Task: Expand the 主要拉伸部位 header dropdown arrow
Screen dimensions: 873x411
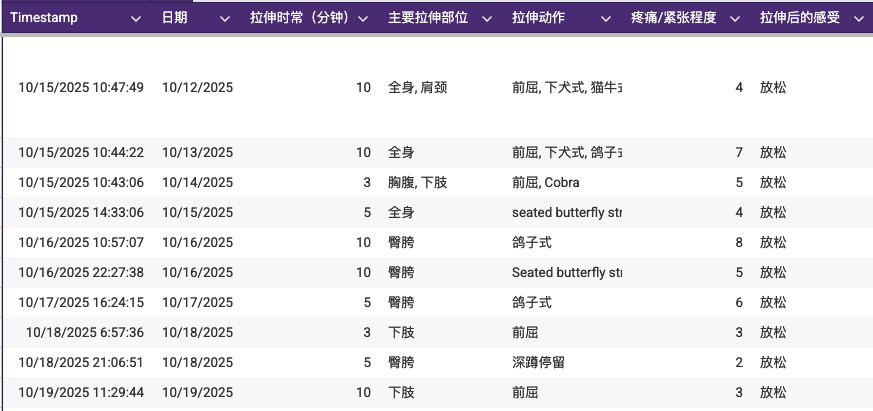Action: (487, 18)
